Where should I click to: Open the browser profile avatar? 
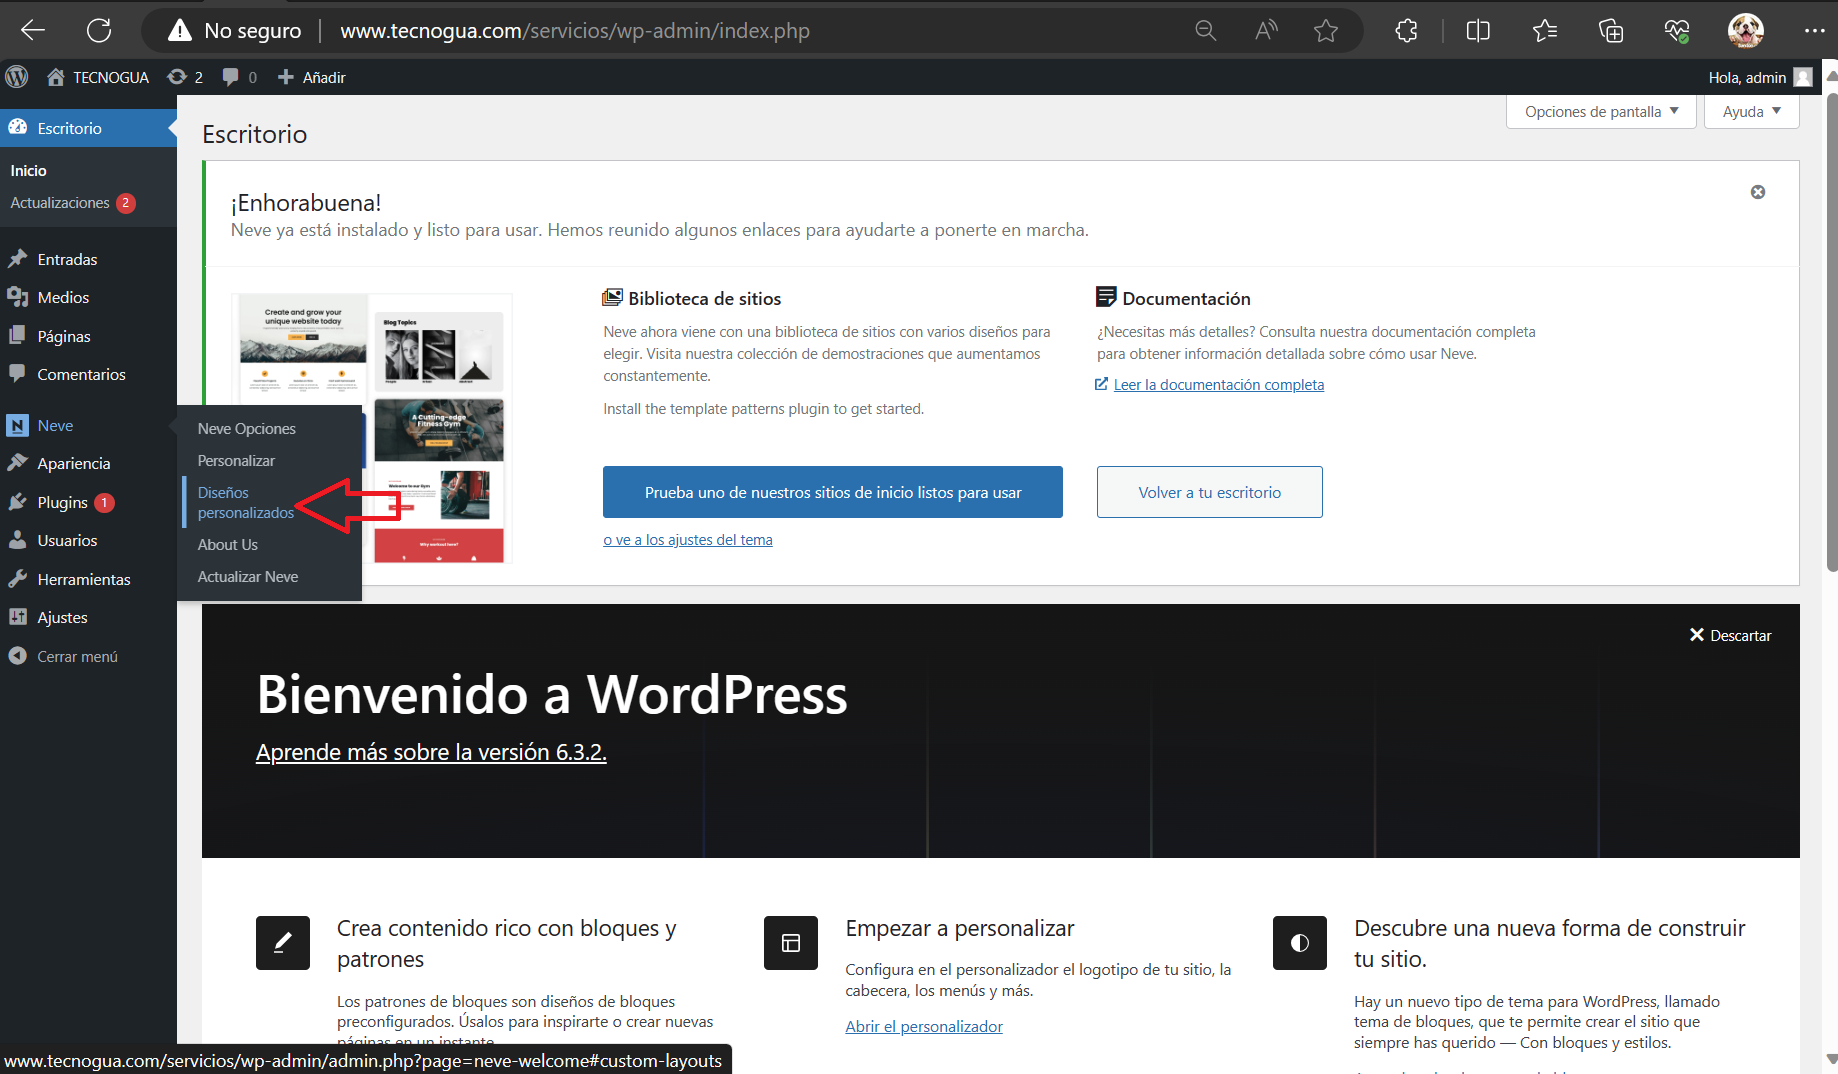pos(1746,30)
